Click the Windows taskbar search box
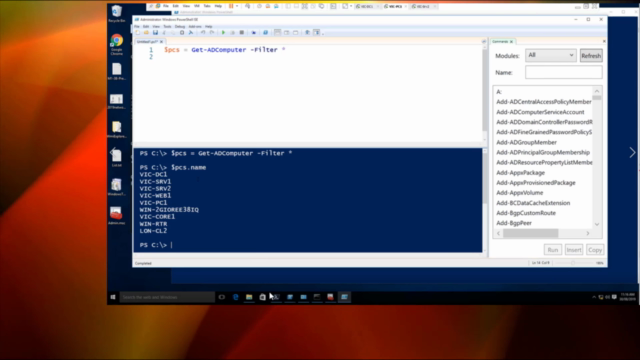 point(167,297)
